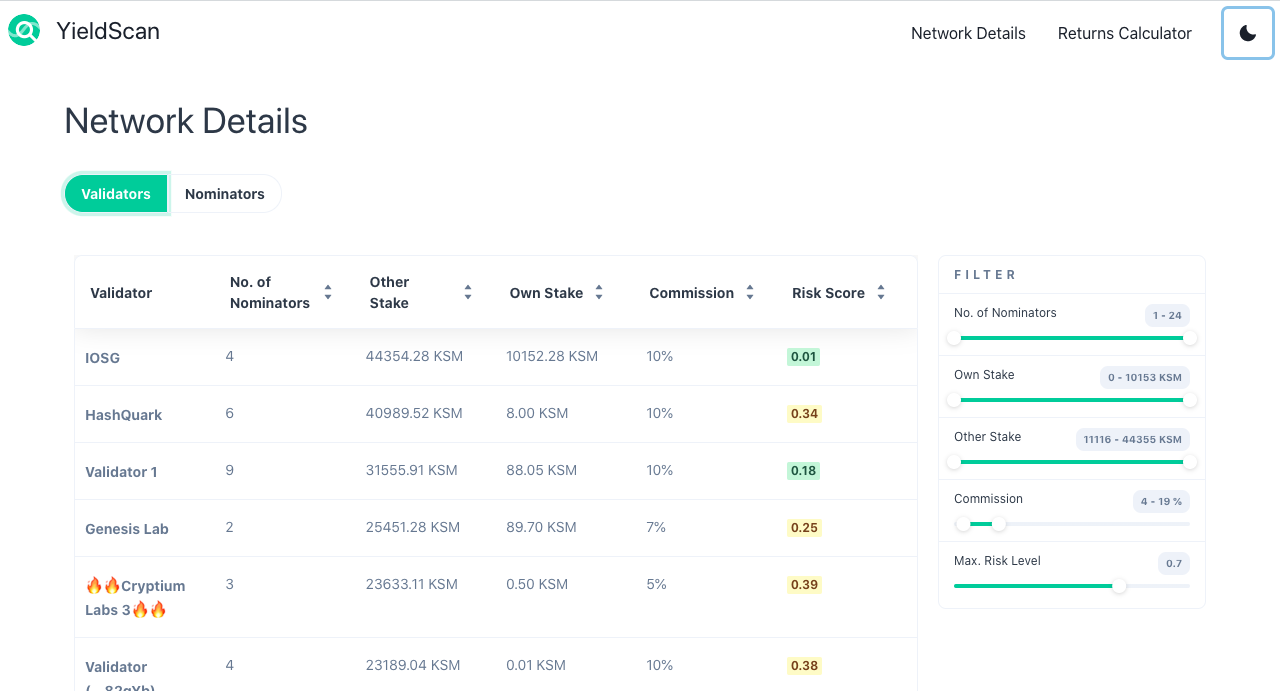Select the Genesis Lab validator
Screen dimensions: 1280x691
[127, 528]
